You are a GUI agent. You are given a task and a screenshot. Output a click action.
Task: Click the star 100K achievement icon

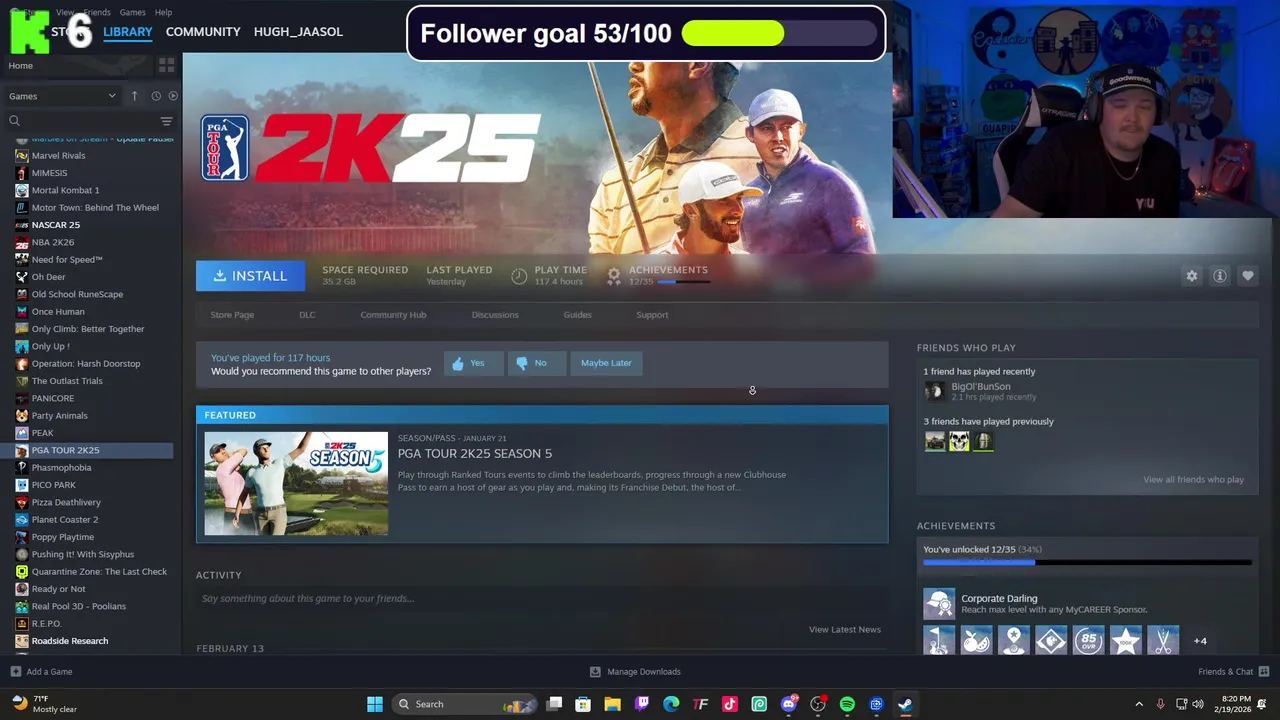pos(1126,641)
